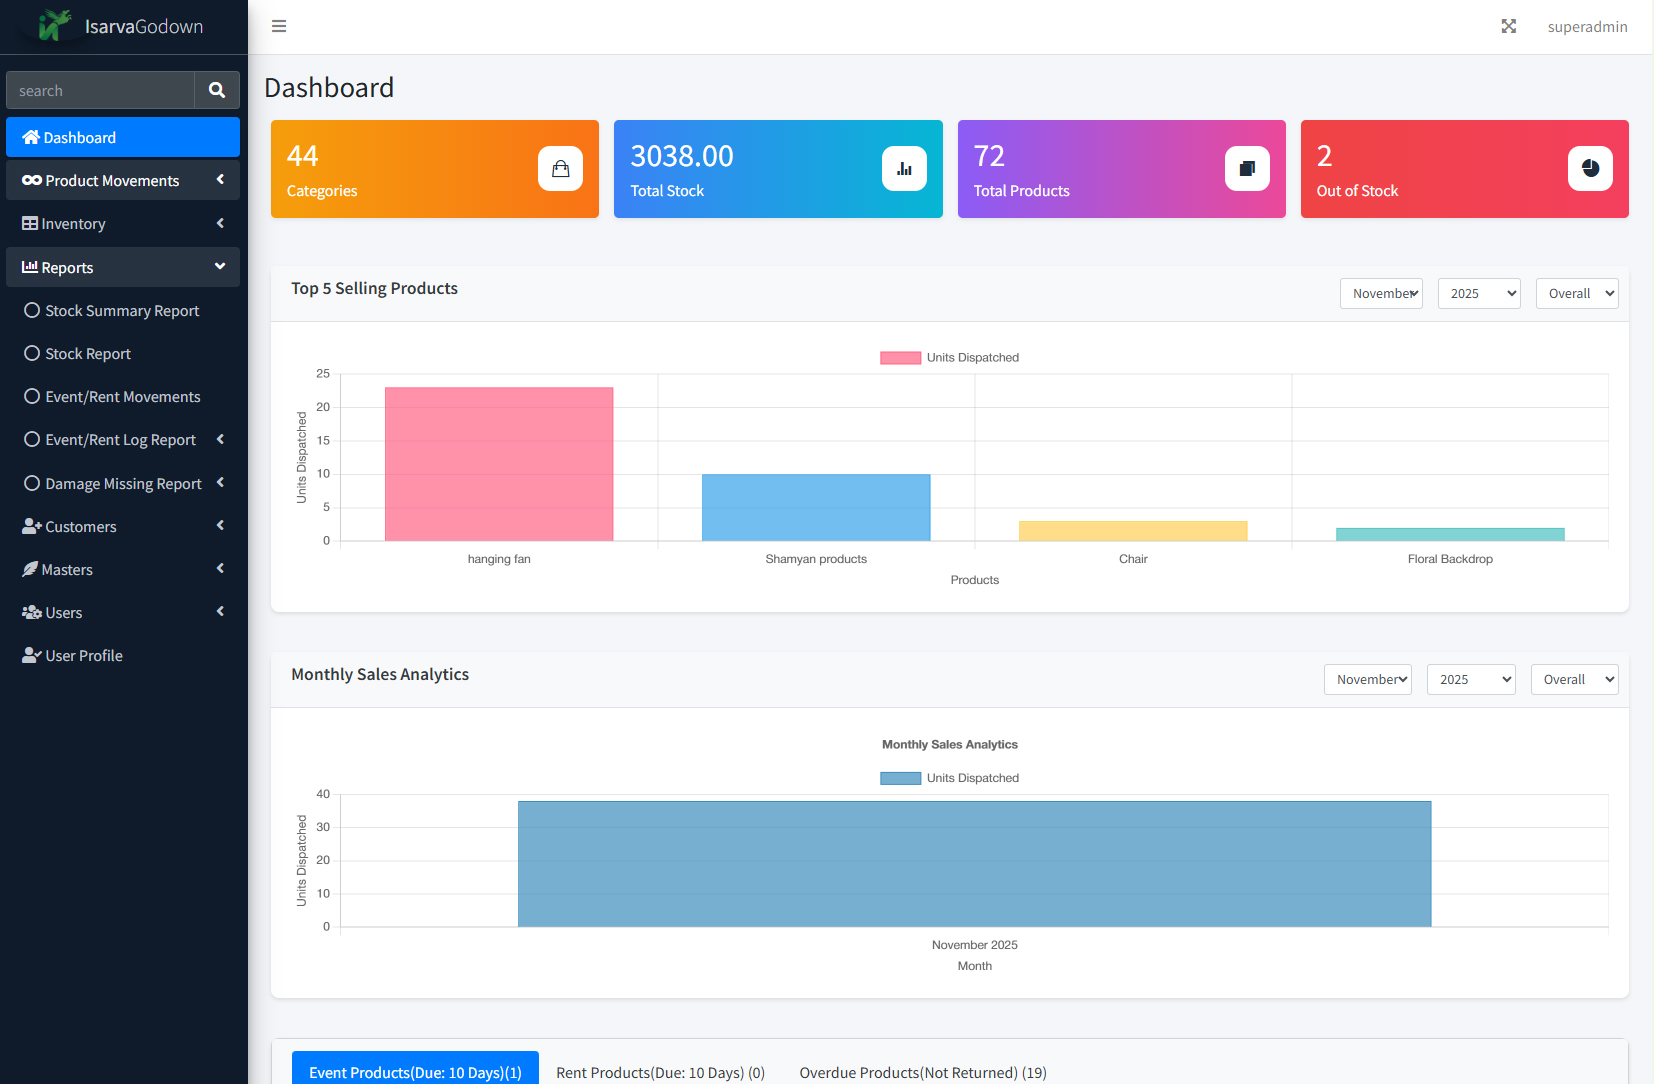Click the Shamyan products bar
Screen dimensions: 1654x1084
(x=816, y=508)
